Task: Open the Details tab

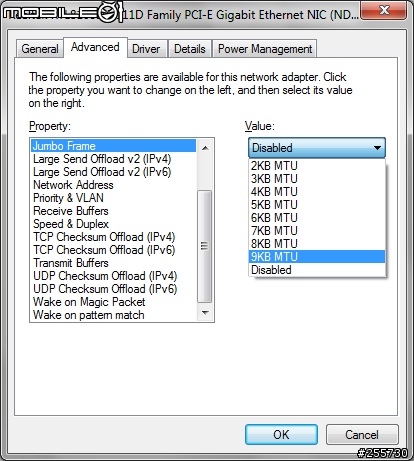Action: 189,49
